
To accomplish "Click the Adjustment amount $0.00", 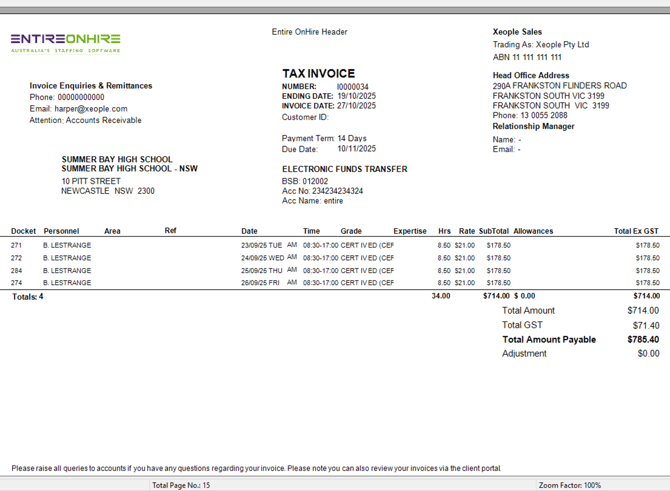I will (x=648, y=354).
